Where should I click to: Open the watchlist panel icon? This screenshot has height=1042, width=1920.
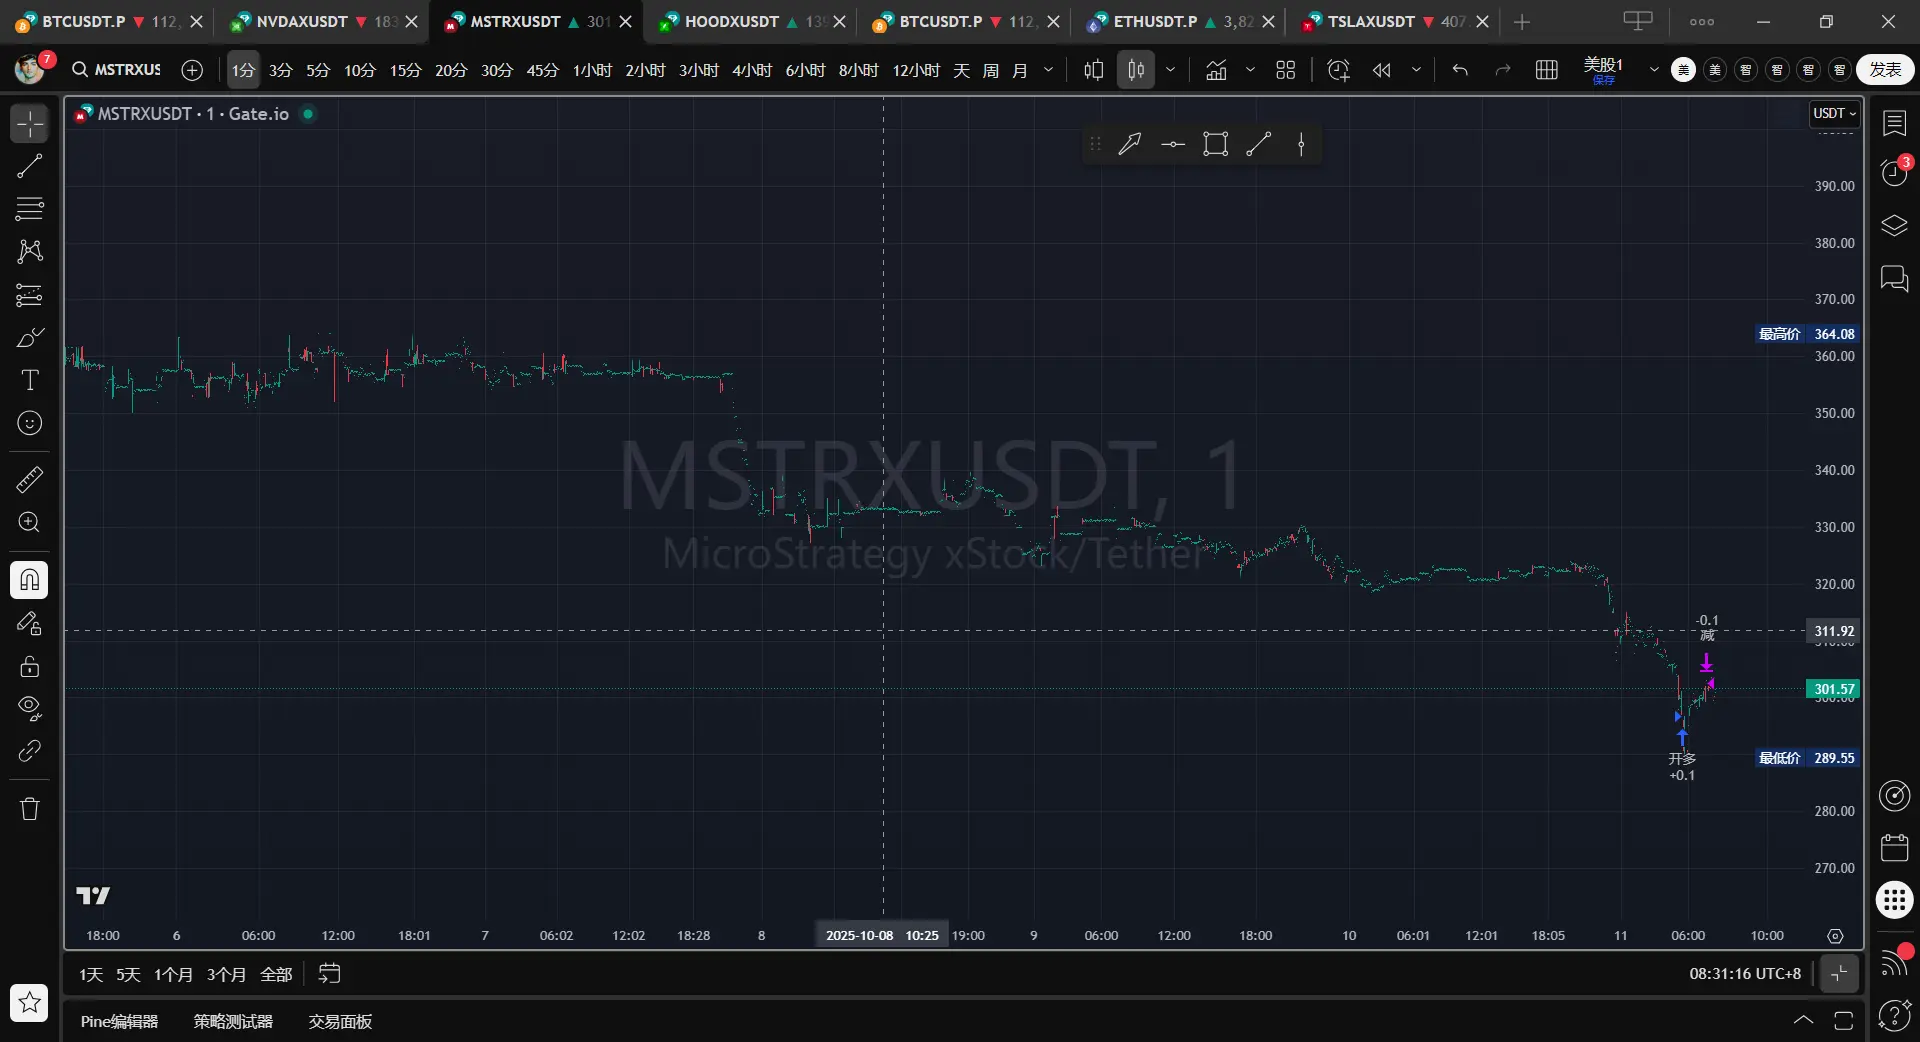click(1895, 123)
